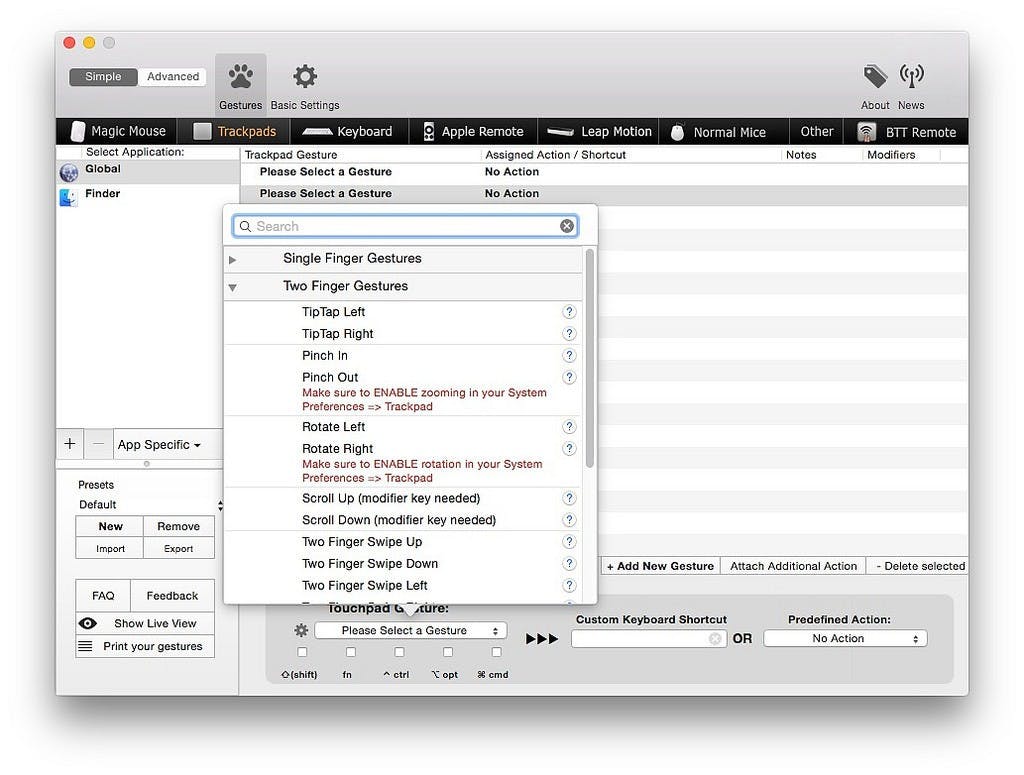This screenshot has height=775, width=1024.
Task: Switch to Advanced mode
Action: [x=172, y=76]
